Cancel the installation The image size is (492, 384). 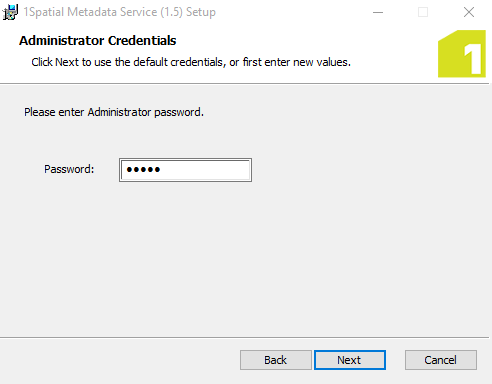click(x=441, y=360)
